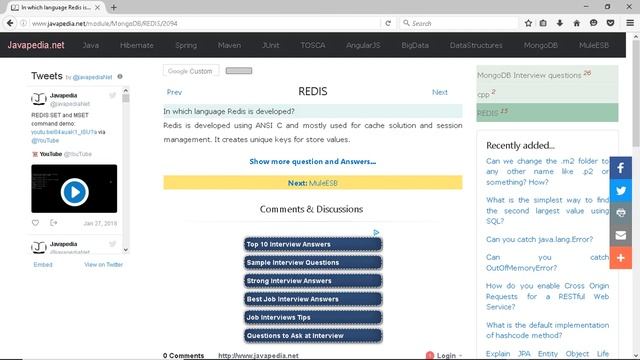The image size is (640, 360).
Task: Click the site information icon in address bar
Action: (x=23, y=23)
